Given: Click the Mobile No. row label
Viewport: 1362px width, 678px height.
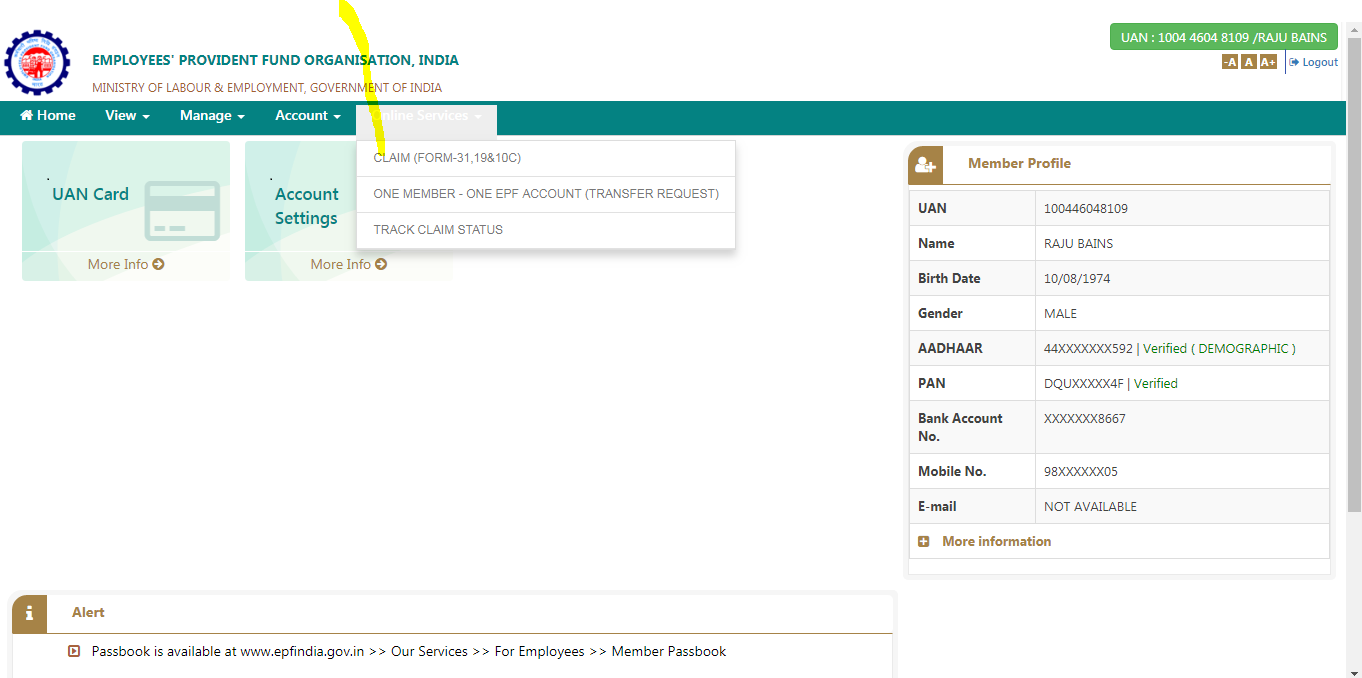Looking at the screenshot, I should point(952,472).
